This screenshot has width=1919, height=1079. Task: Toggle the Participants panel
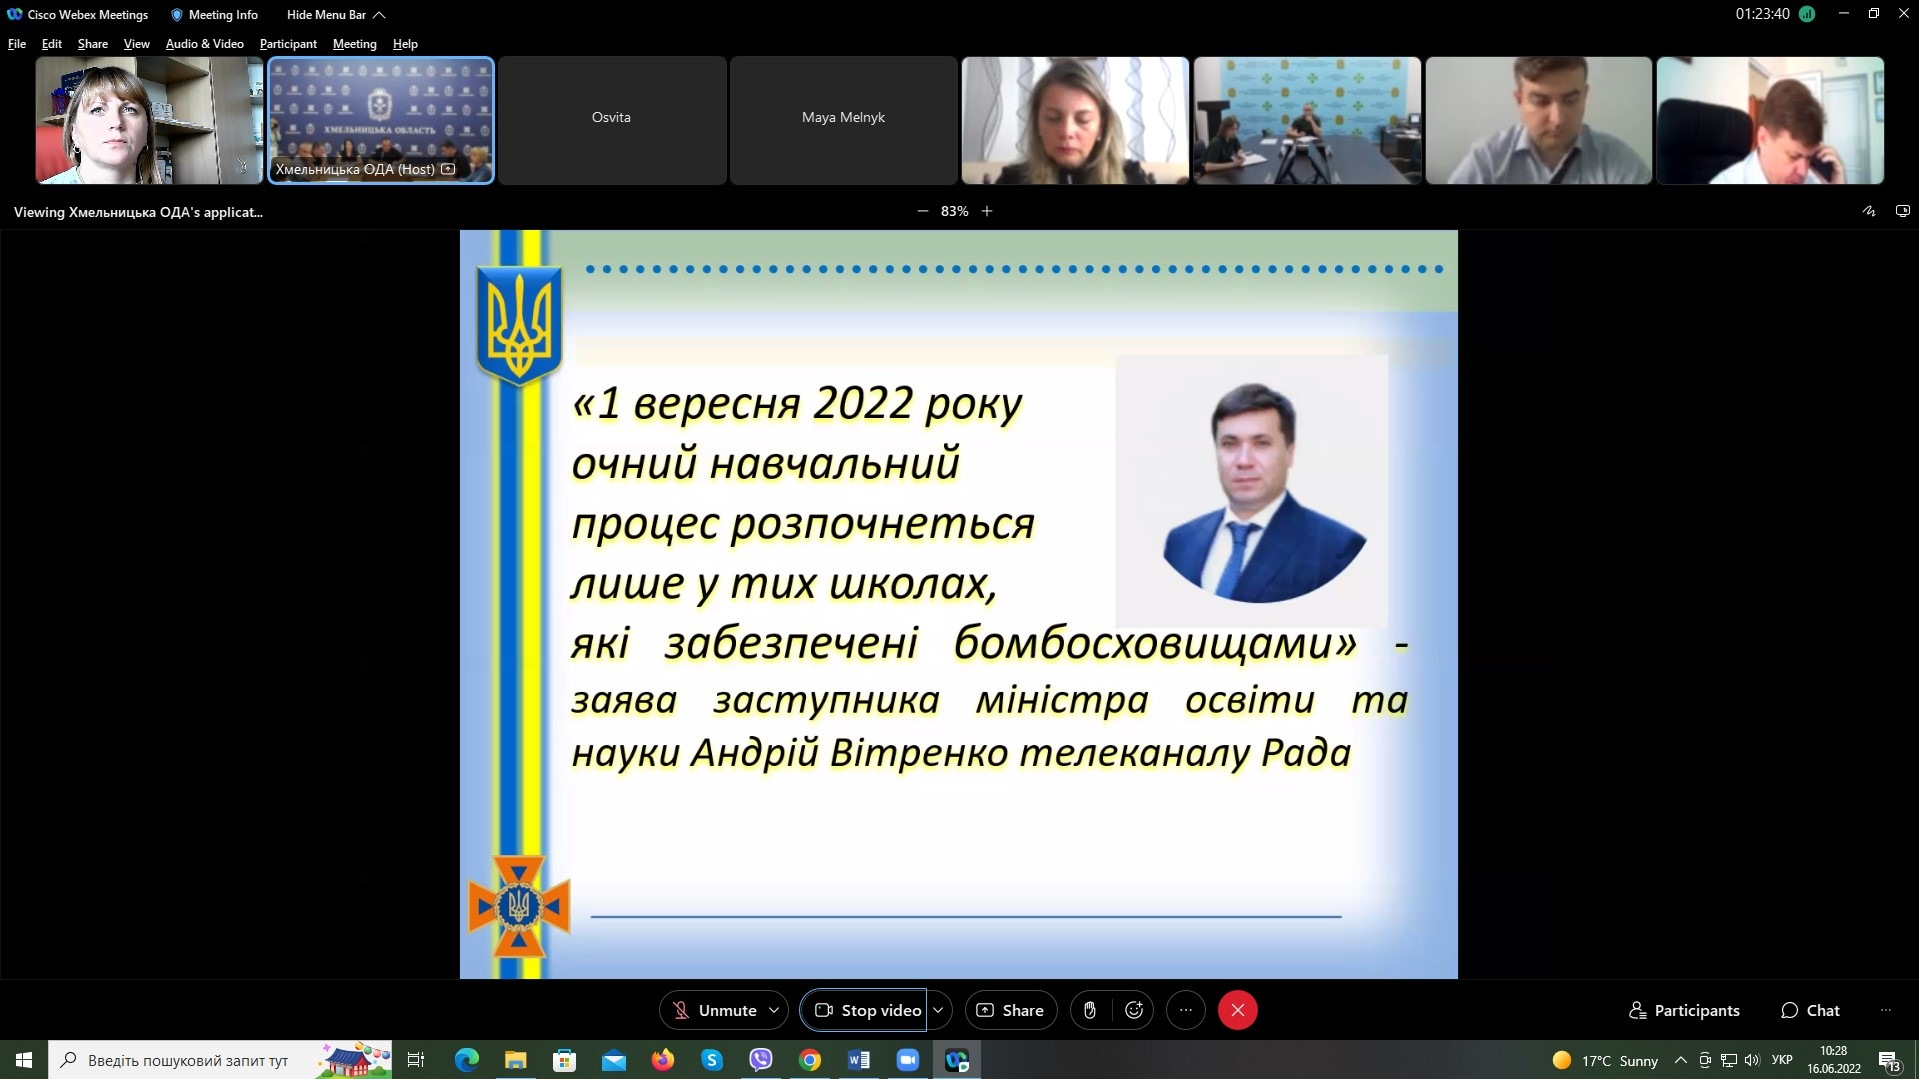[x=1684, y=1010]
